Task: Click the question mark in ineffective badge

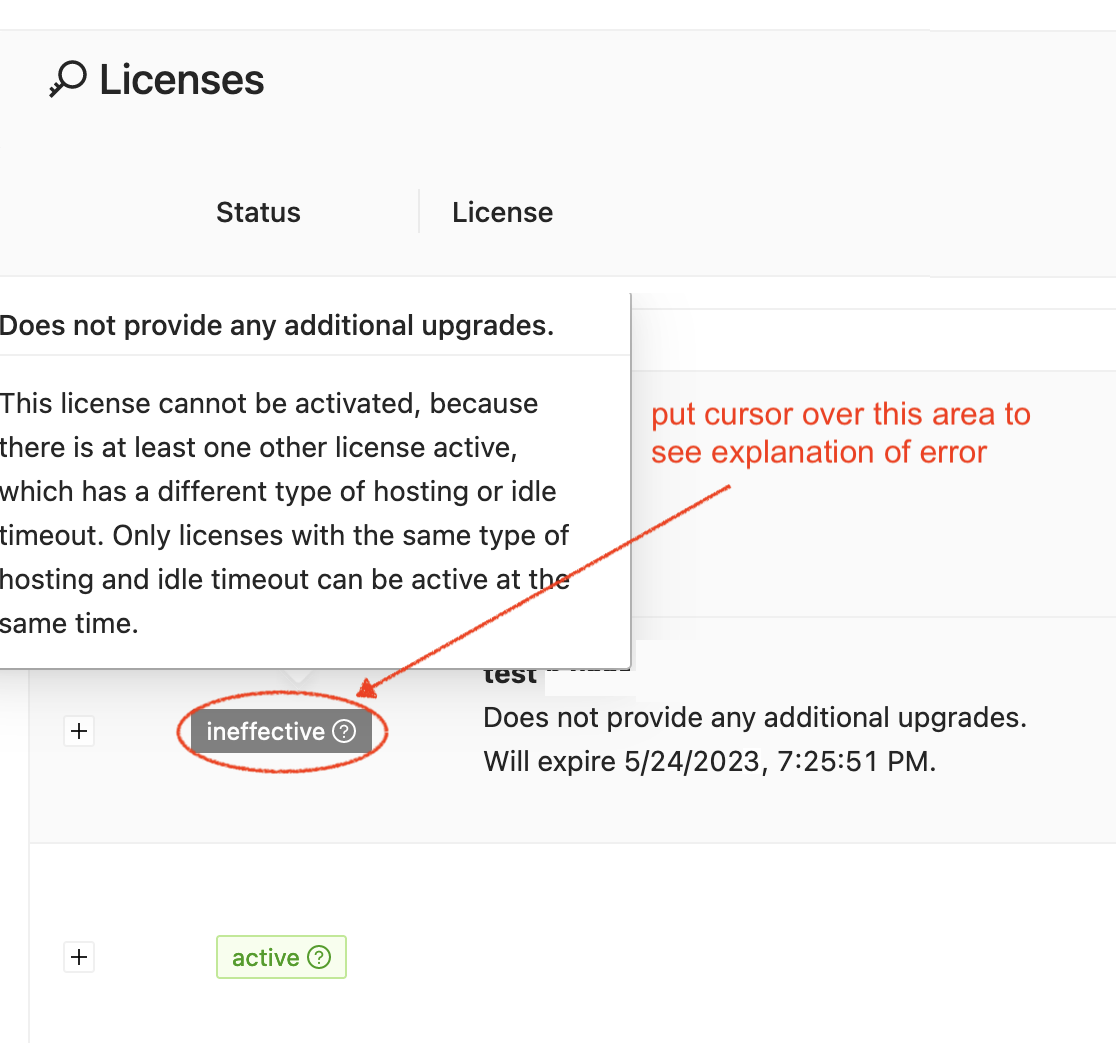Action: click(x=344, y=731)
